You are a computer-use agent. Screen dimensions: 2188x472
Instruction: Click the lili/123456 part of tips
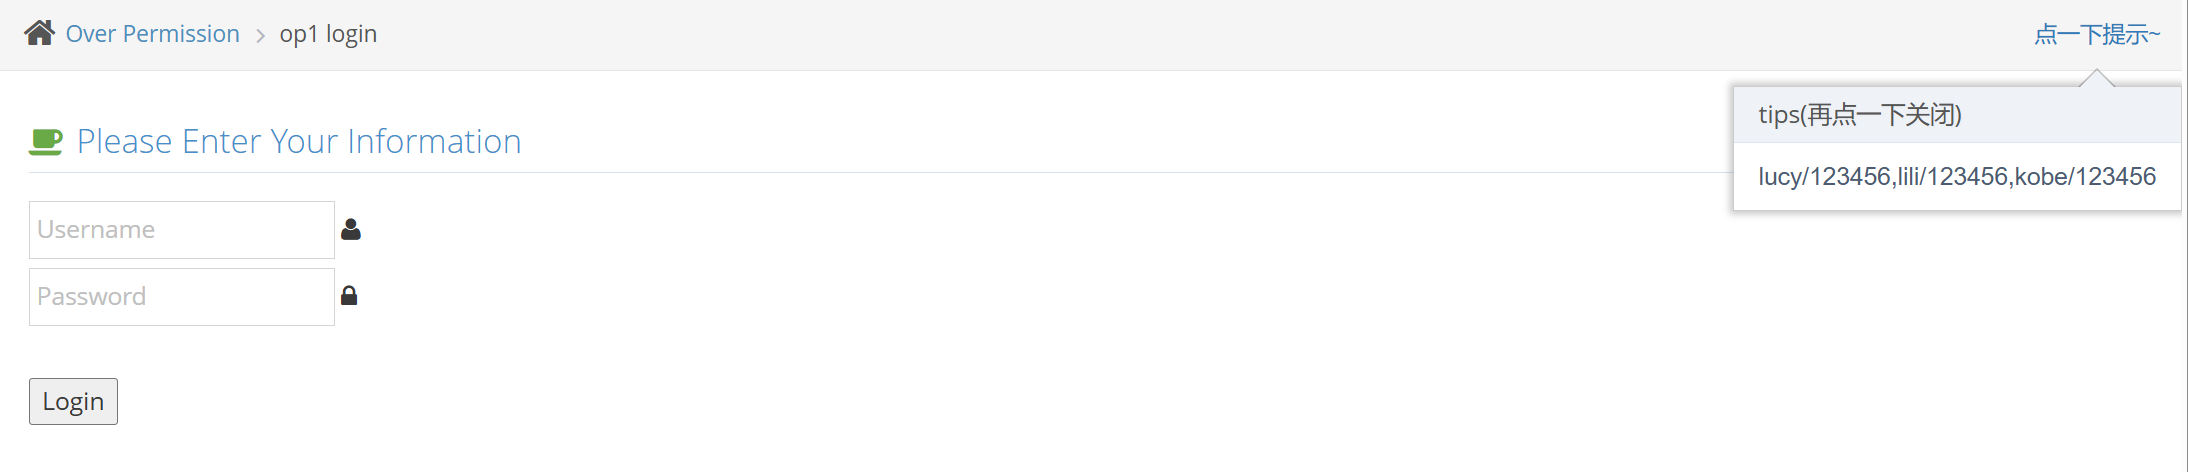point(1953,177)
